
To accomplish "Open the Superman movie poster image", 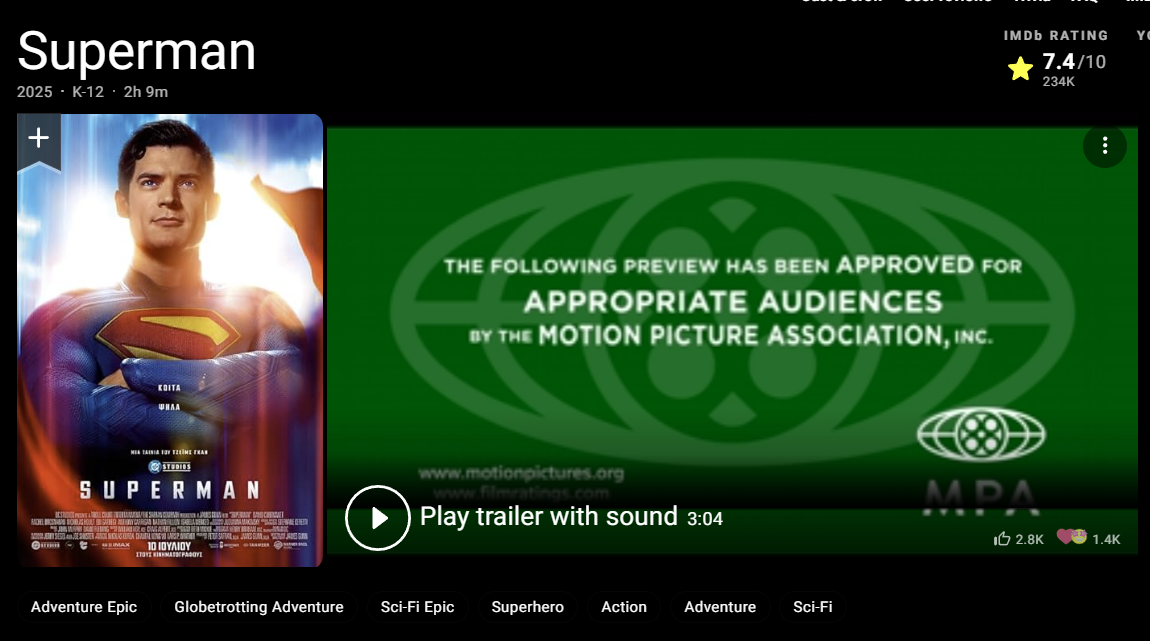I will pyautogui.click(x=170, y=340).
